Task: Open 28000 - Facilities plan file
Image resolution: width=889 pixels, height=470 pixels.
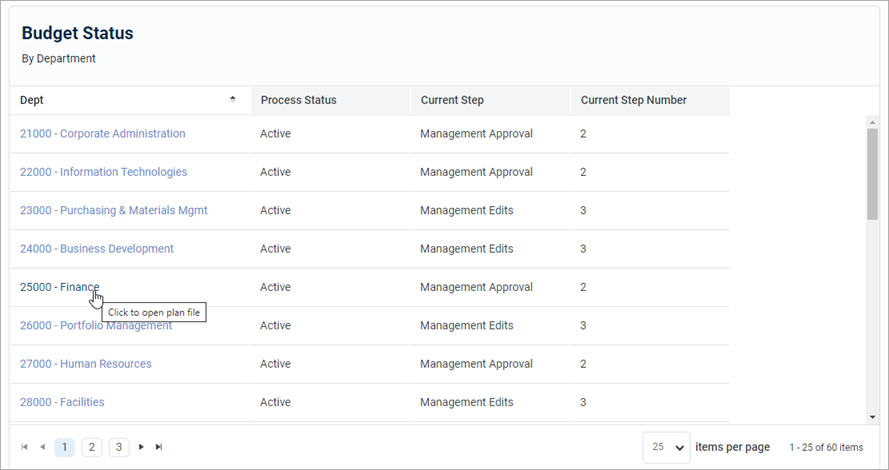Action: [62, 402]
